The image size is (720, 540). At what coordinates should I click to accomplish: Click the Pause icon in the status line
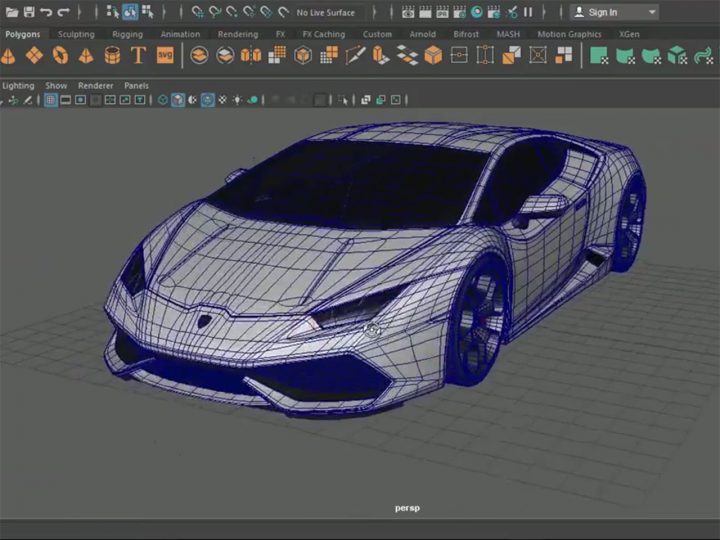[528, 12]
